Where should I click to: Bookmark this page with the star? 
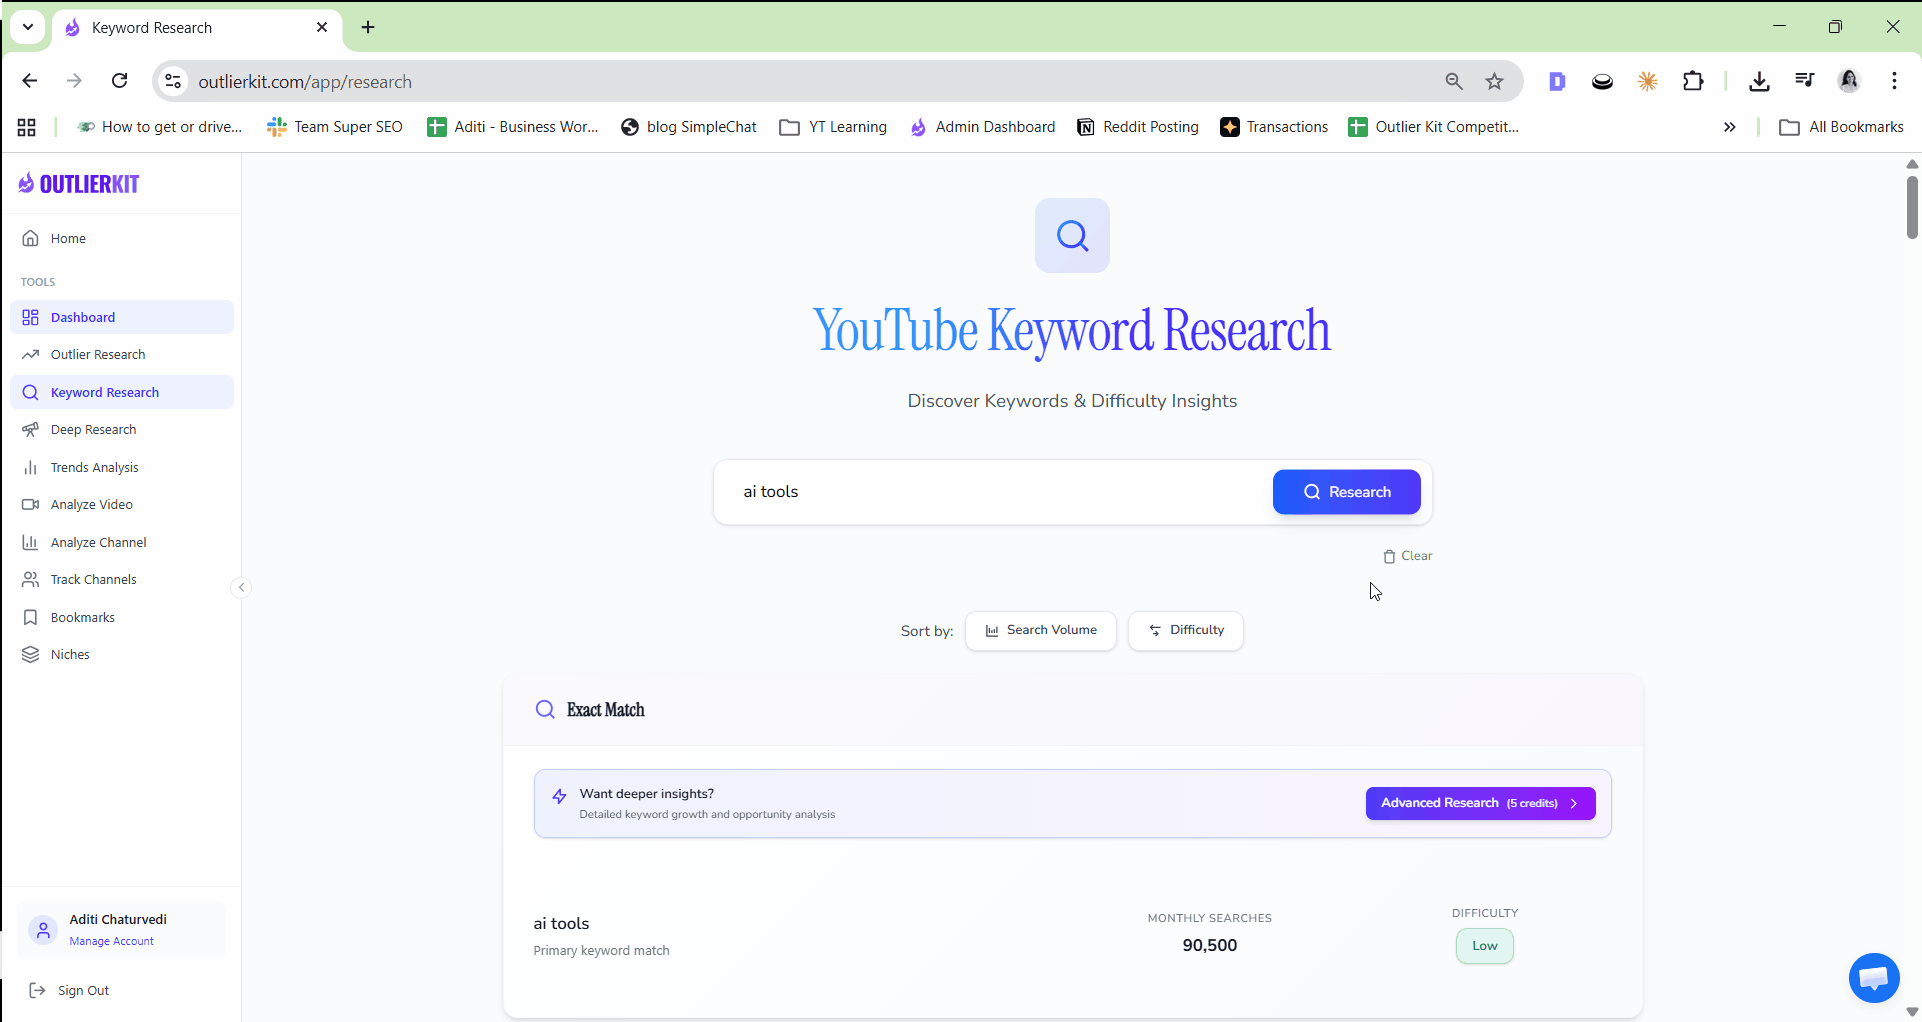click(x=1494, y=81)
